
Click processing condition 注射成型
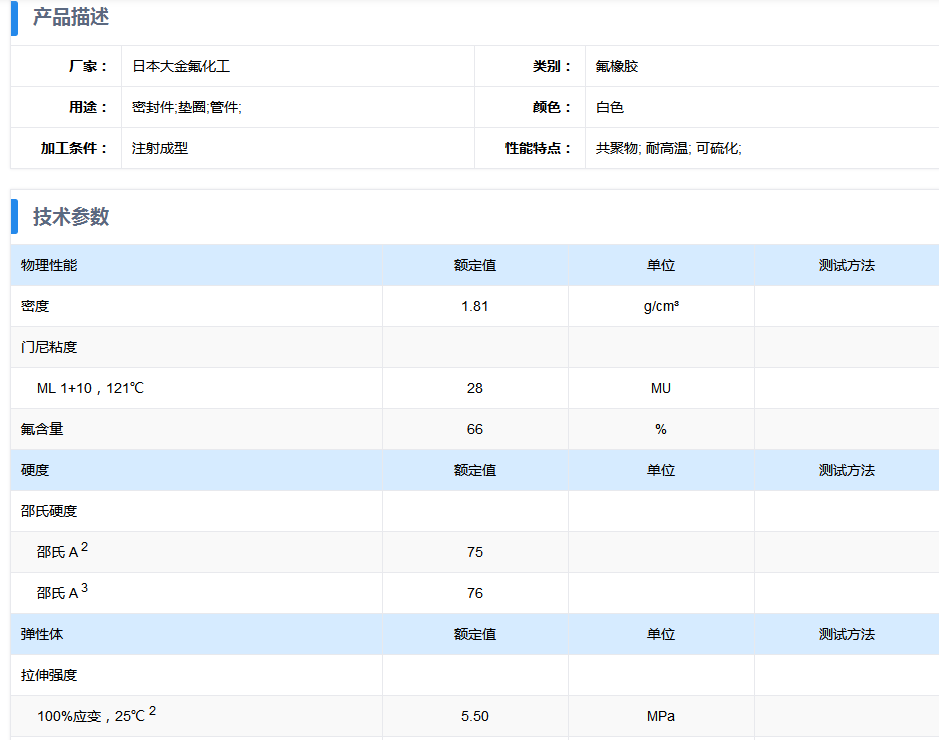(x=160, y=148)
